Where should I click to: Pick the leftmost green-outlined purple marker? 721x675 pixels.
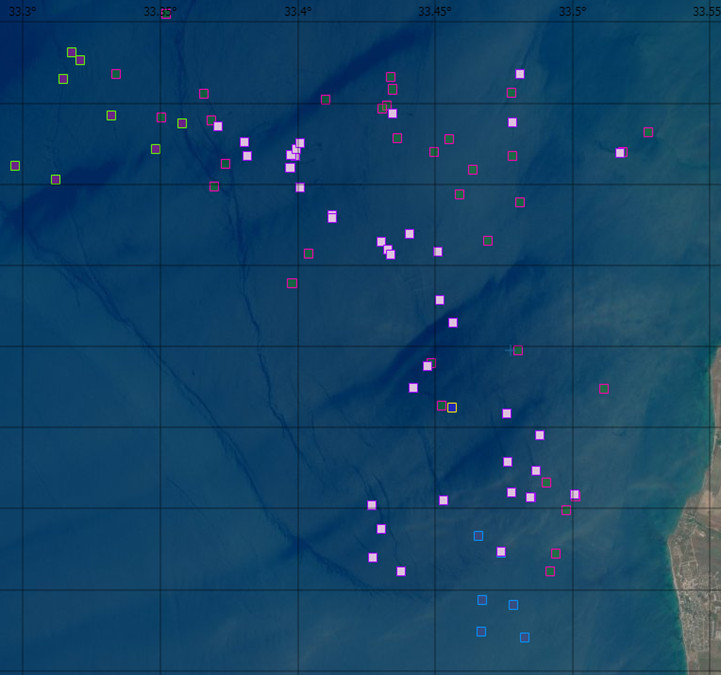tap(15, 166)
